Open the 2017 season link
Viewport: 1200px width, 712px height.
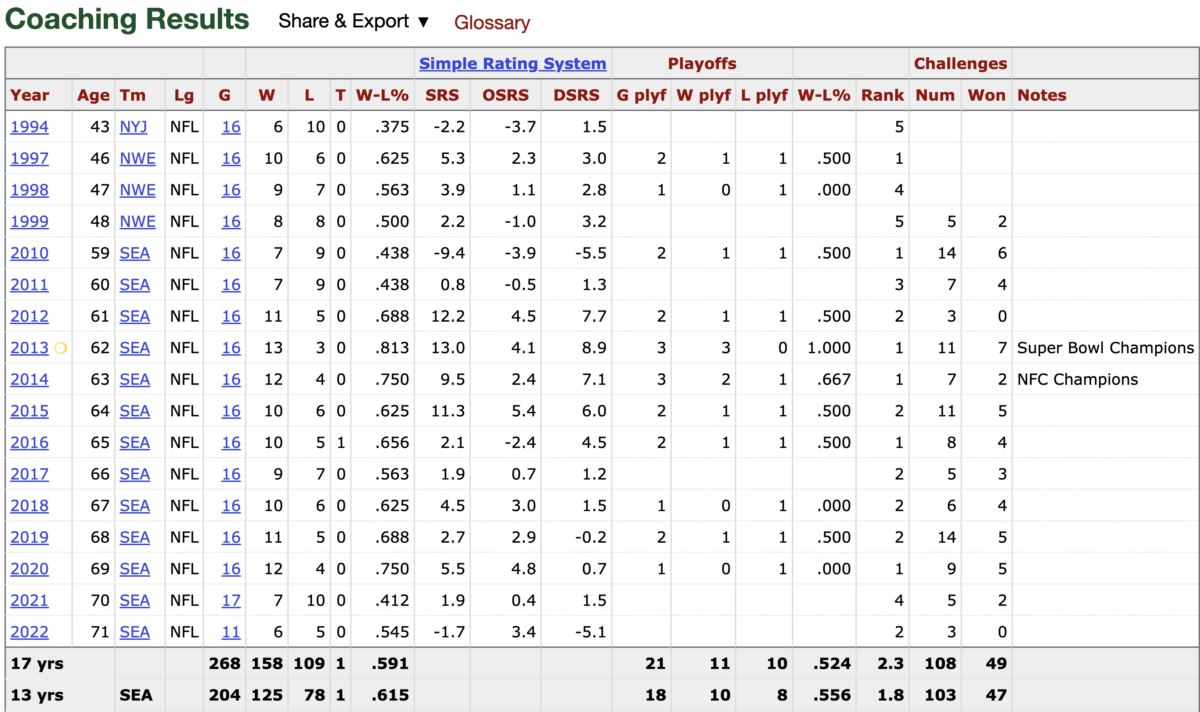tap(29, 474)
